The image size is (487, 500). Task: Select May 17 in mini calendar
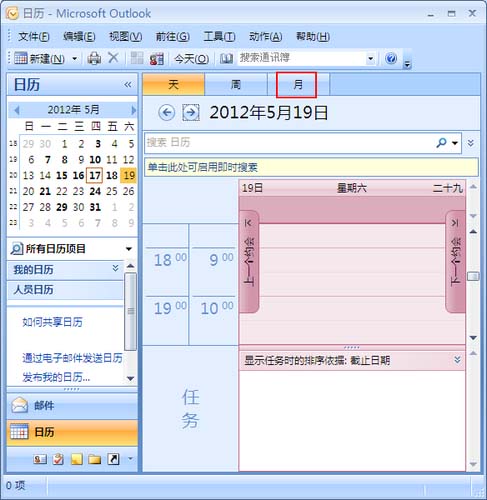95,175
